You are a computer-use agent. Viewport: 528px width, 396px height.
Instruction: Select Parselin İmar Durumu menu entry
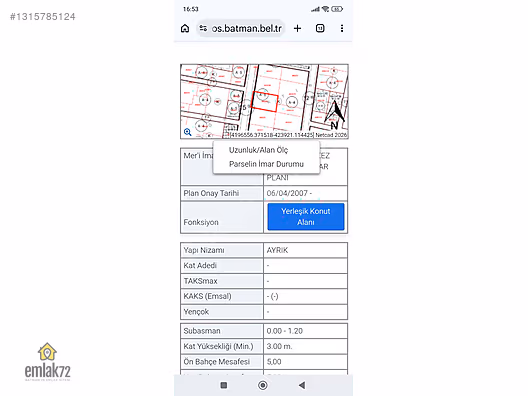(x=266, y=164)
